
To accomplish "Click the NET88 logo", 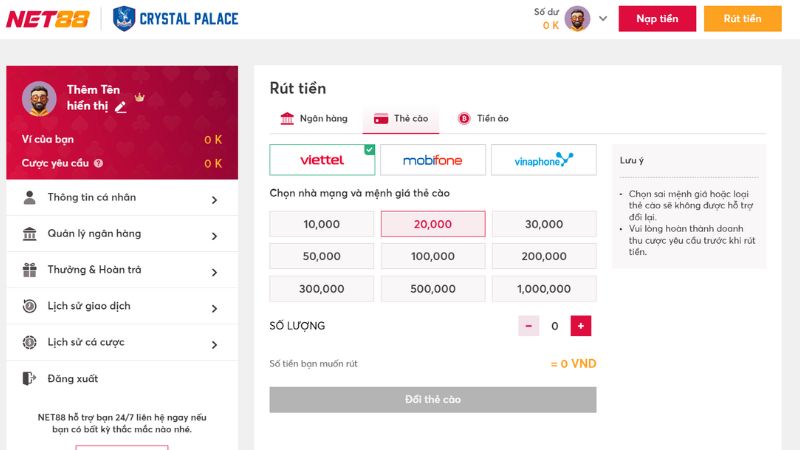I will pyautogui.click(x=48, y=19).
